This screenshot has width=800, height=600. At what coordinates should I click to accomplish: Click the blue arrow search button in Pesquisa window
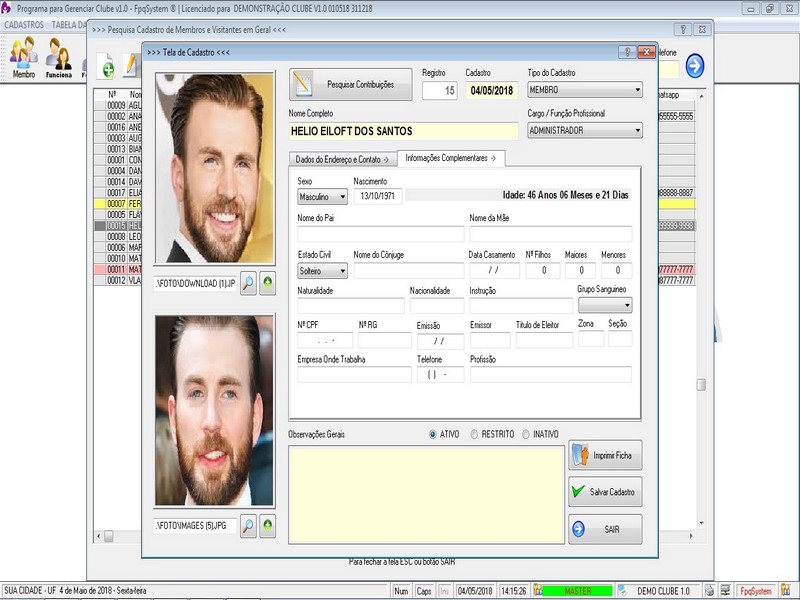tap(694, 66)
